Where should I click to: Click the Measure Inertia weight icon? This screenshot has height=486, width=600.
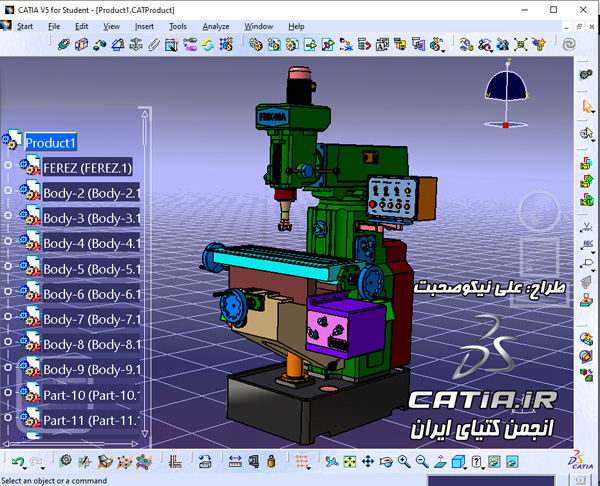(x=271, y=462)
